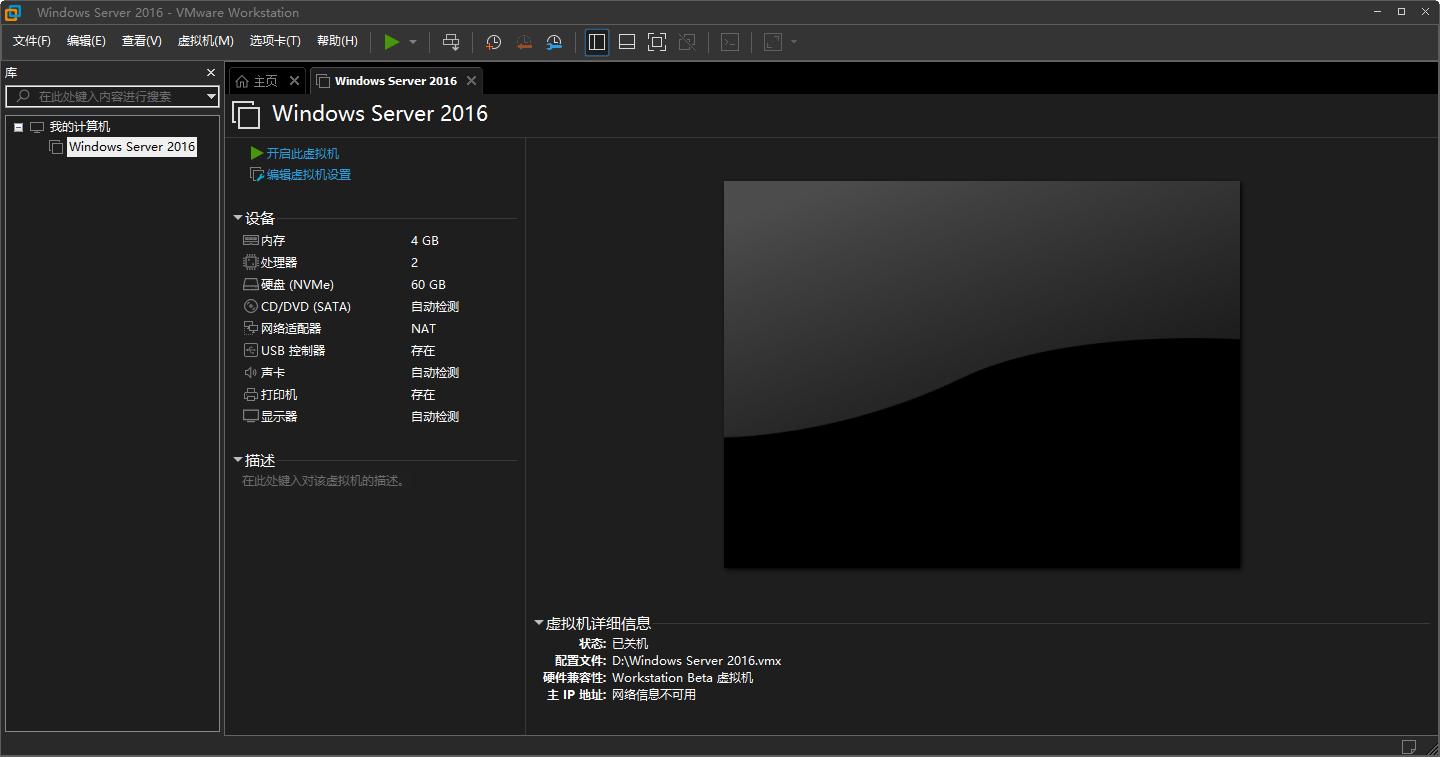Click the 已关机 status value
Viewport: 1440px width, 757px height.
click(630, 644)
